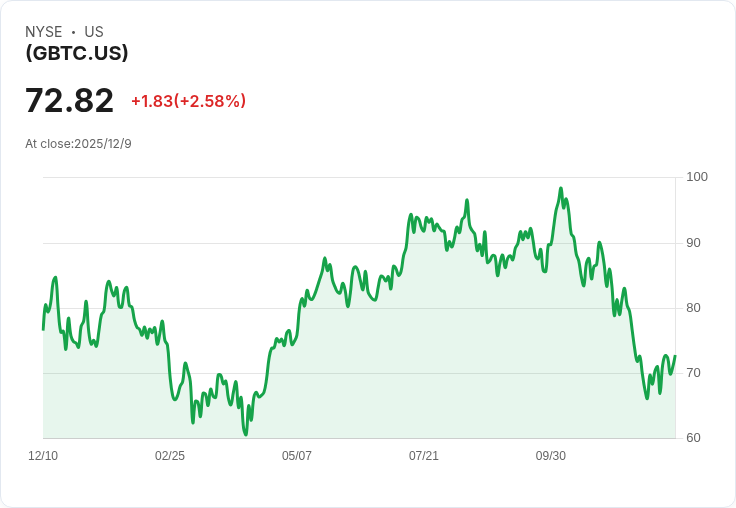Click the 60 price axis label
The image size is (736, 508).
click(x=694, y=438)
